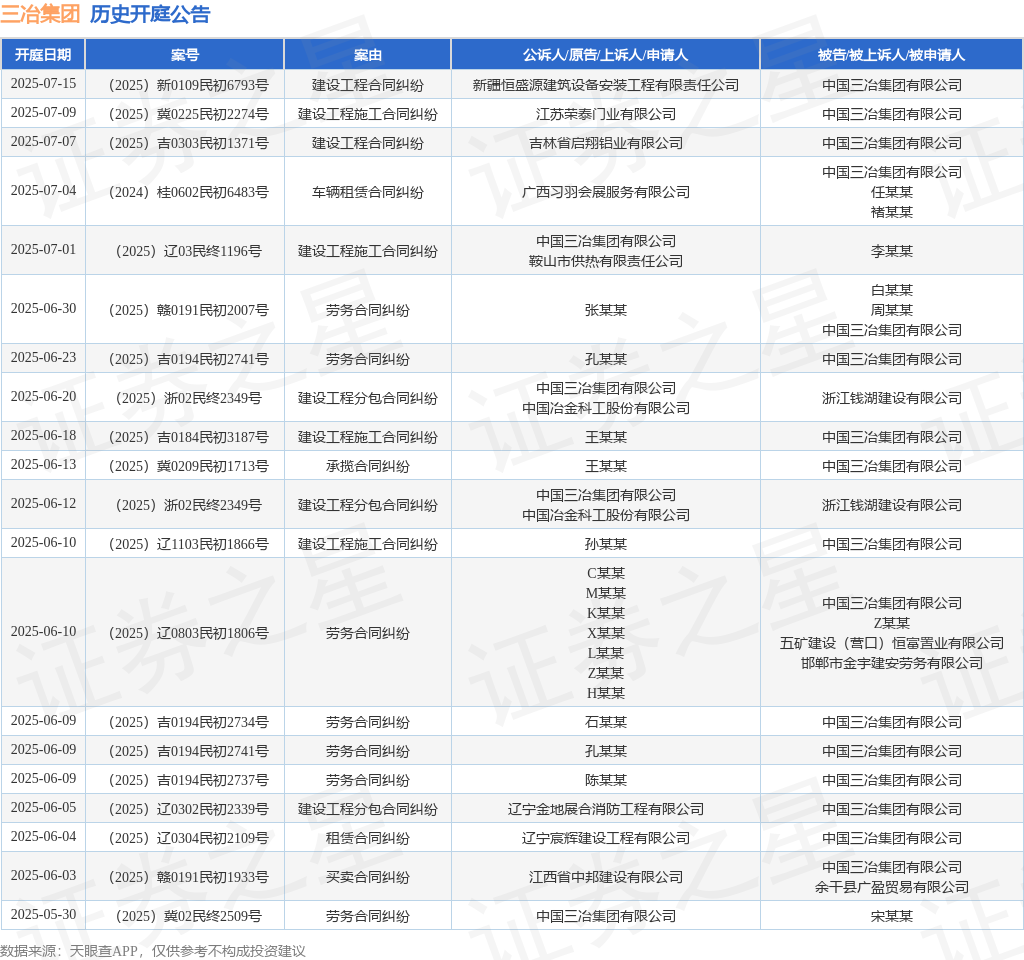This screenshot has height=960, width=1024.
Task: Click 五矿建设(营口)恒富置业有限公司 defendant
Action: (x=891, y=643)
